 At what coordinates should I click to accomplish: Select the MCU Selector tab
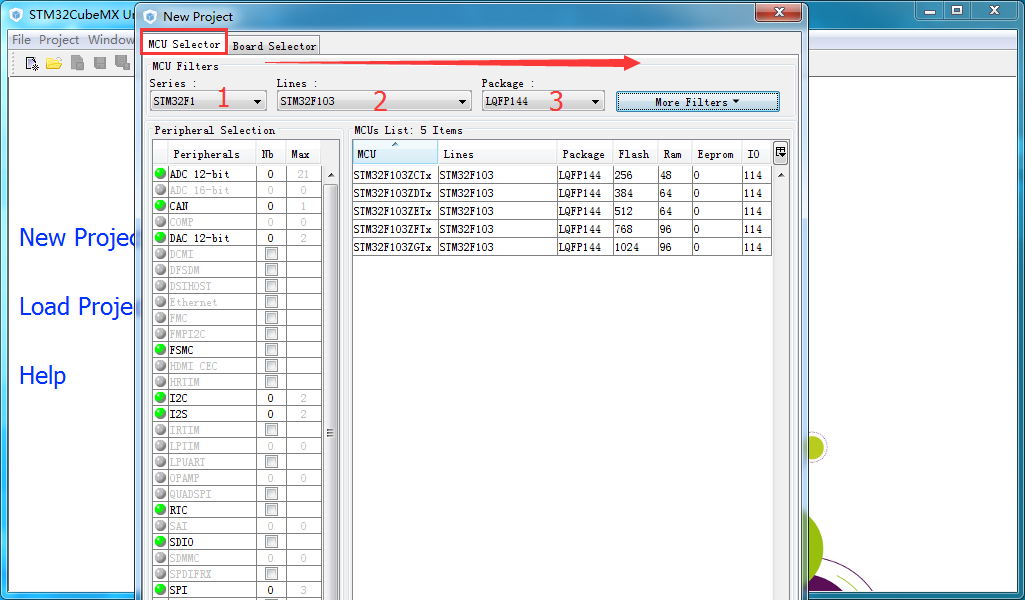point(184,44)
